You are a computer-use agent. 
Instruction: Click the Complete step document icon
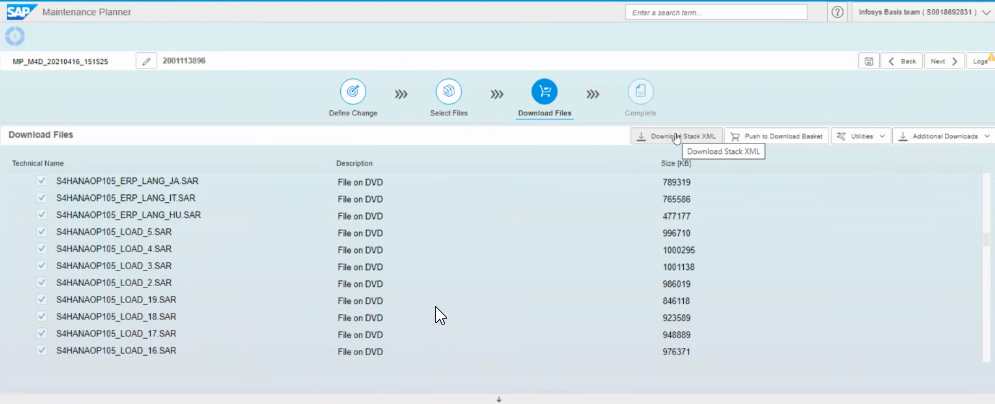pyautogui.click(x=640, y=92)
